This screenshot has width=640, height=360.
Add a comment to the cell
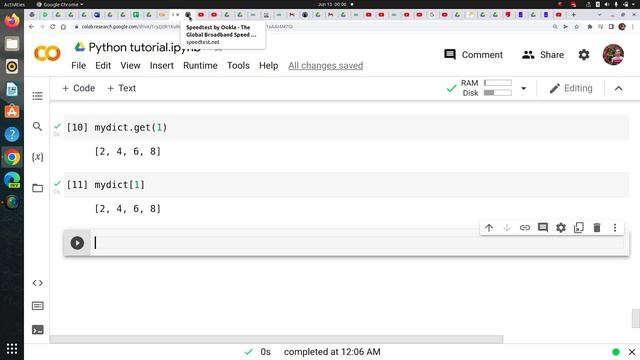click(543, 228)
